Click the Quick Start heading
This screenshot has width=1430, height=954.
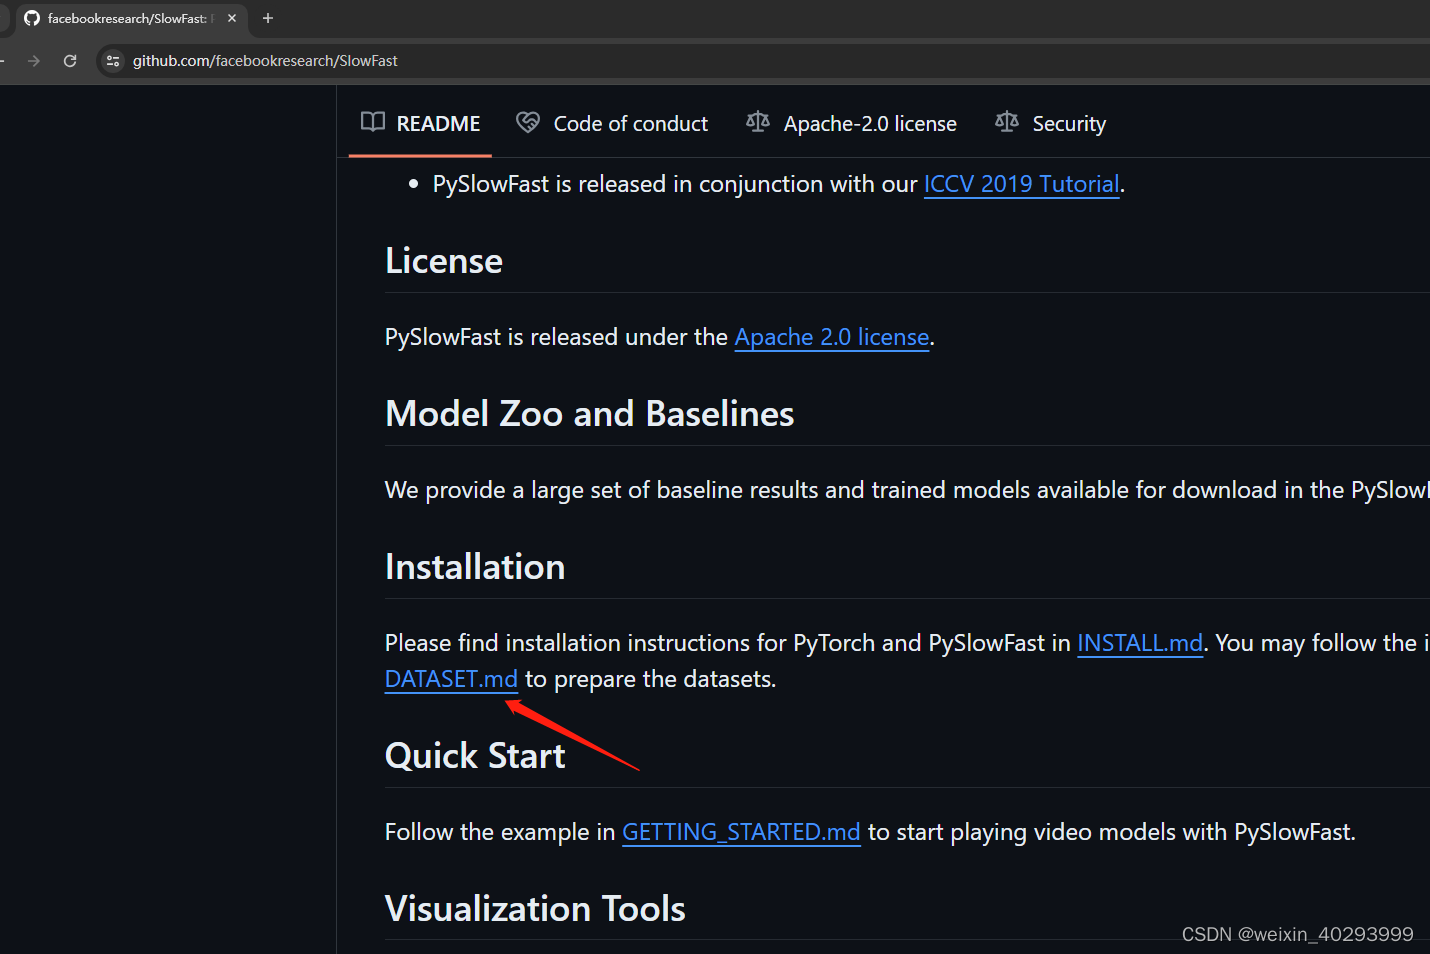[x=475, y=756]
